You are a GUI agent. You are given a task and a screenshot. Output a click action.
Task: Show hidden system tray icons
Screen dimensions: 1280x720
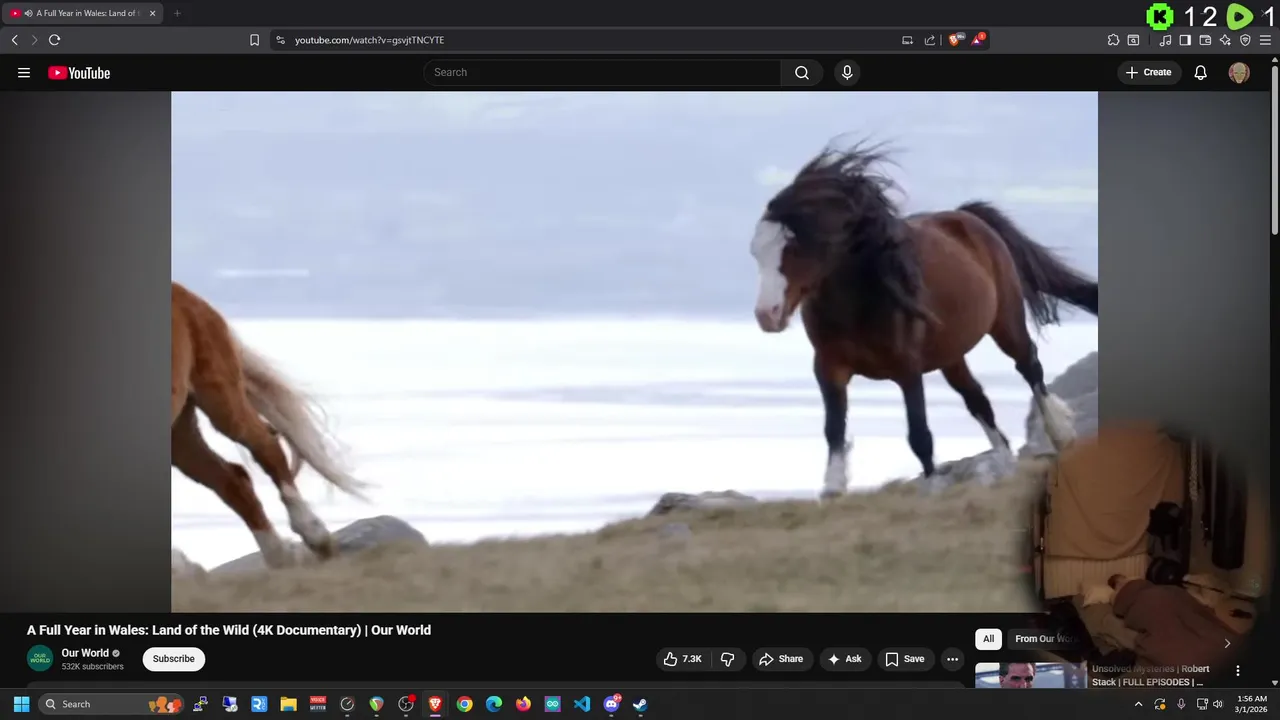tap(1138, 704)
